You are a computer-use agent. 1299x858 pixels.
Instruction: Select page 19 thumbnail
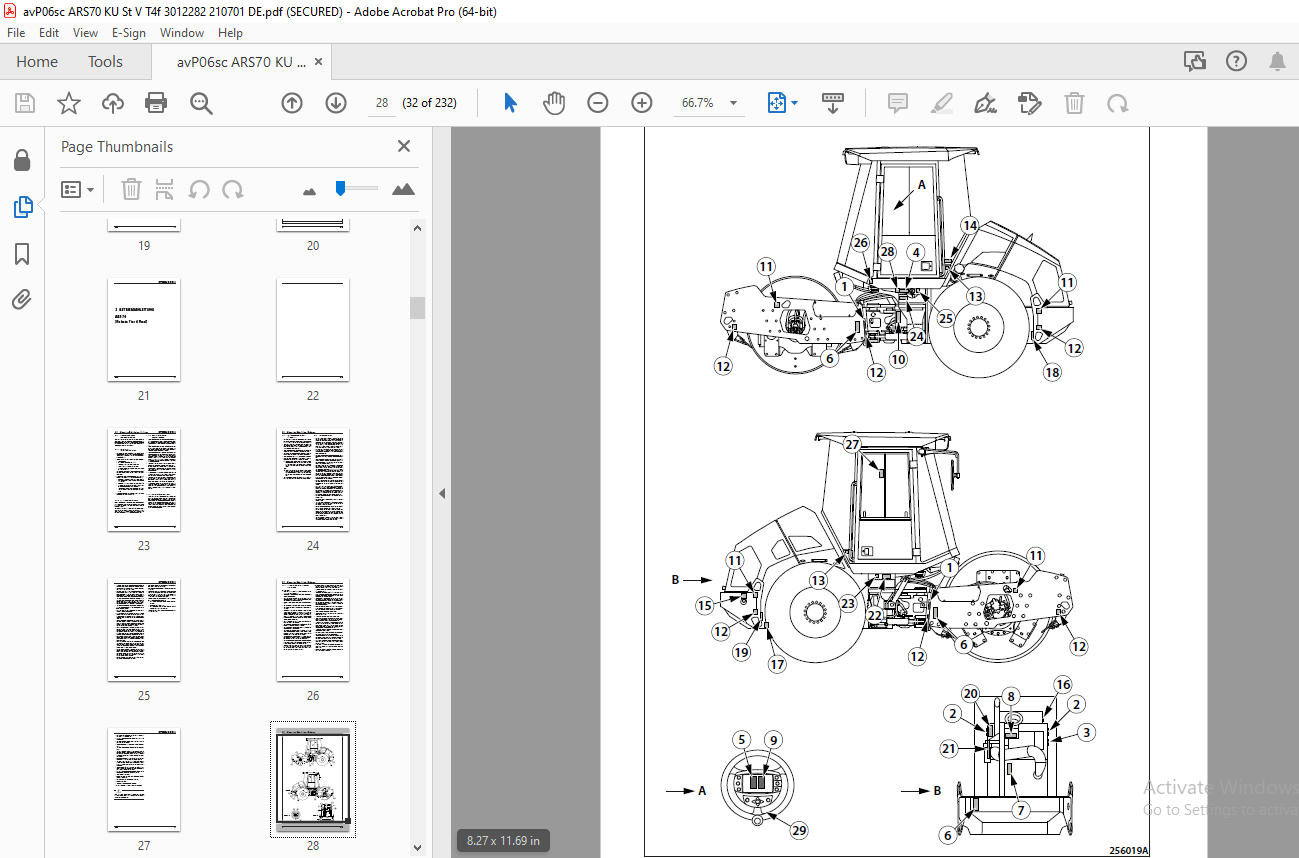[144, 226]
